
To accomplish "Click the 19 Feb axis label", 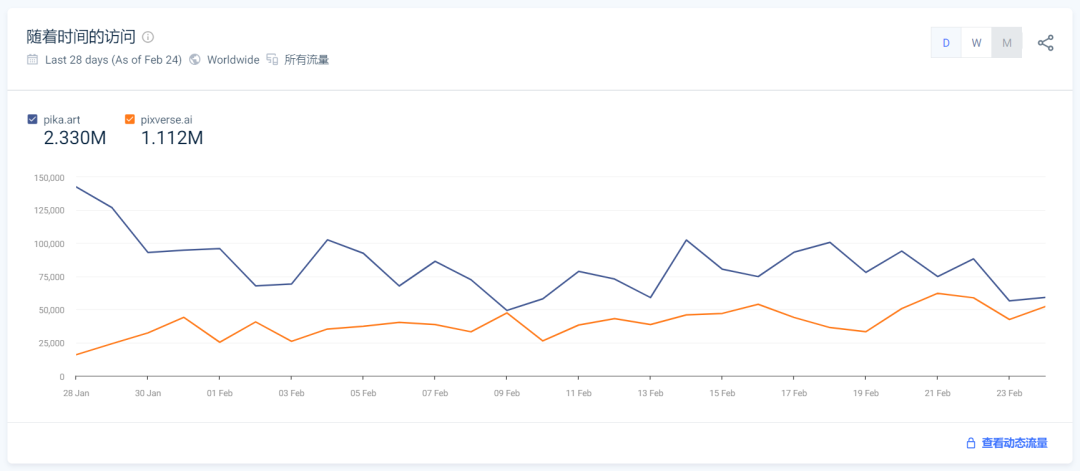I will [x=865, y=393].
